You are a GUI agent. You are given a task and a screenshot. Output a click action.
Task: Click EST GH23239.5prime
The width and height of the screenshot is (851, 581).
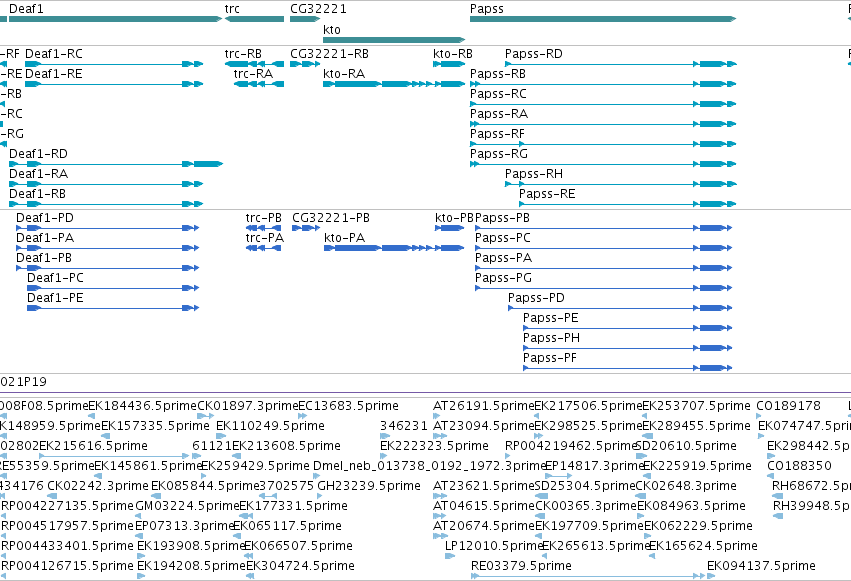tap(369, 487)
